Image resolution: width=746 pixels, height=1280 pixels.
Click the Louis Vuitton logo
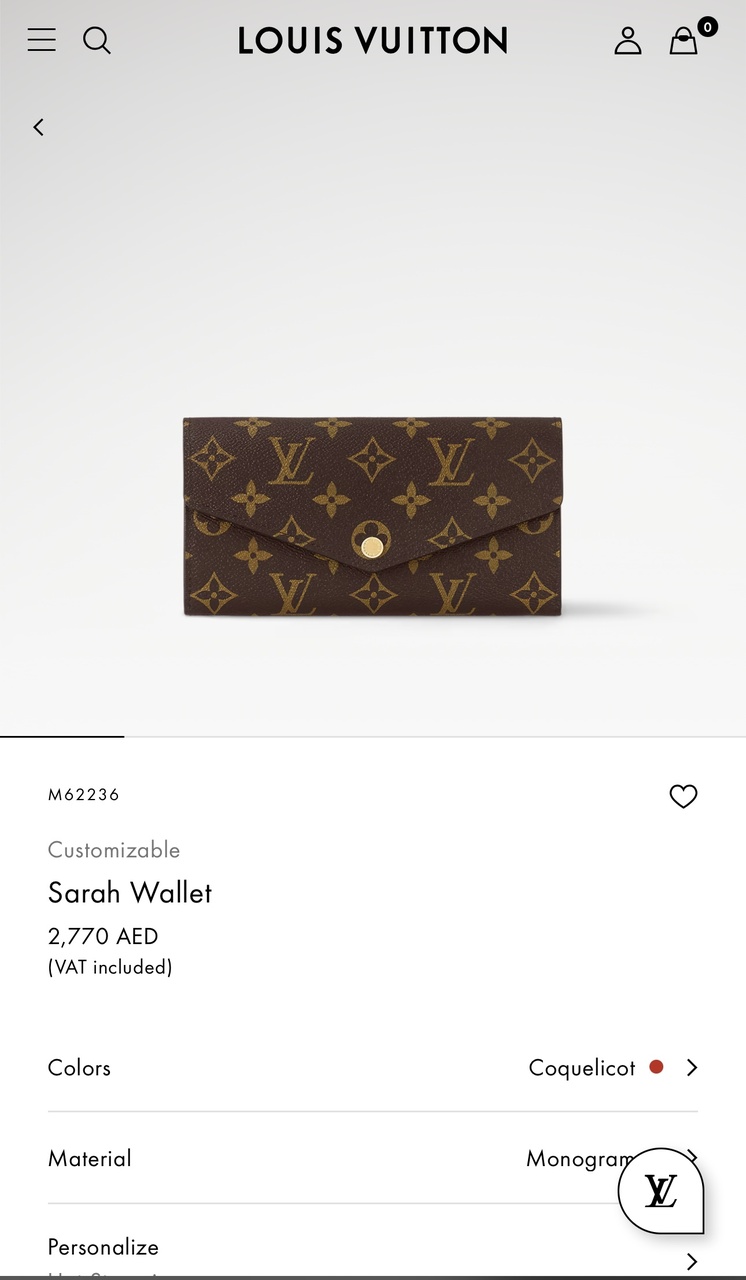point(373,41)
